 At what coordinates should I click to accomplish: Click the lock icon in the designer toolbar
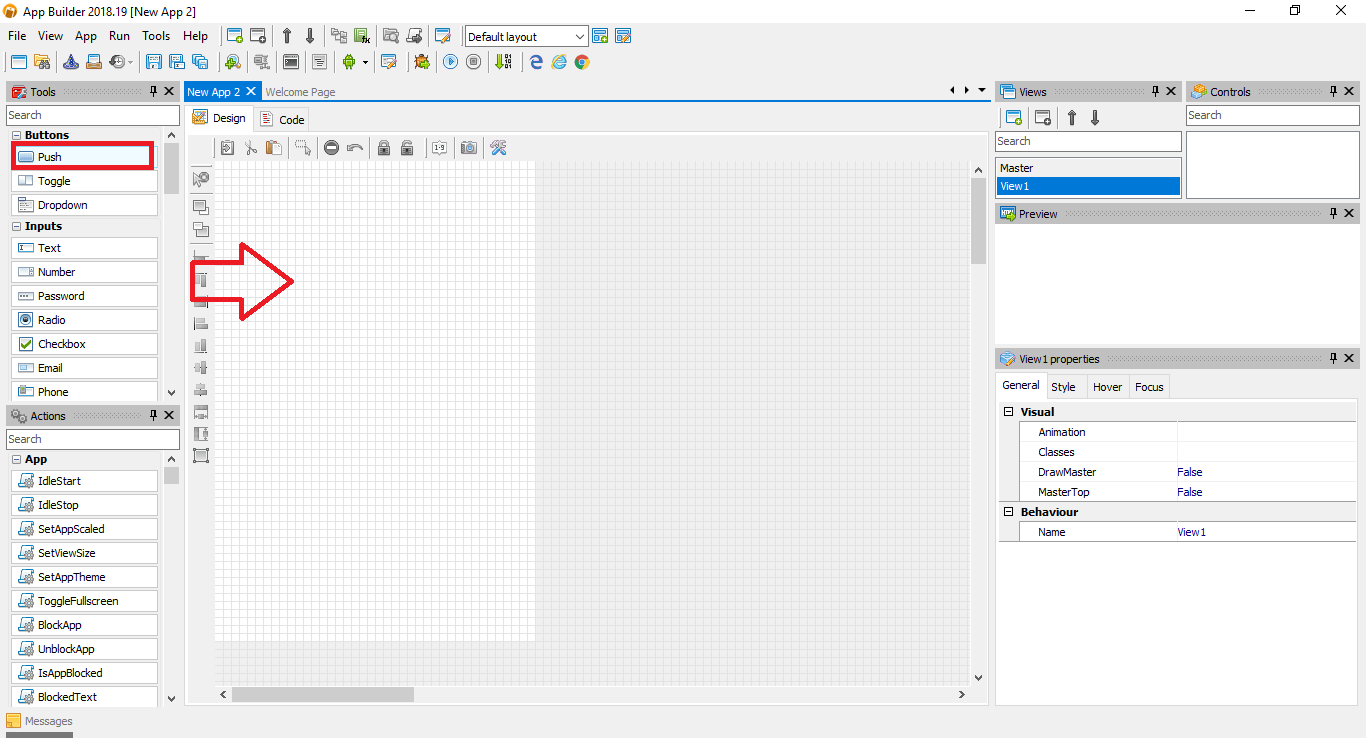click(x=384, y=147)
